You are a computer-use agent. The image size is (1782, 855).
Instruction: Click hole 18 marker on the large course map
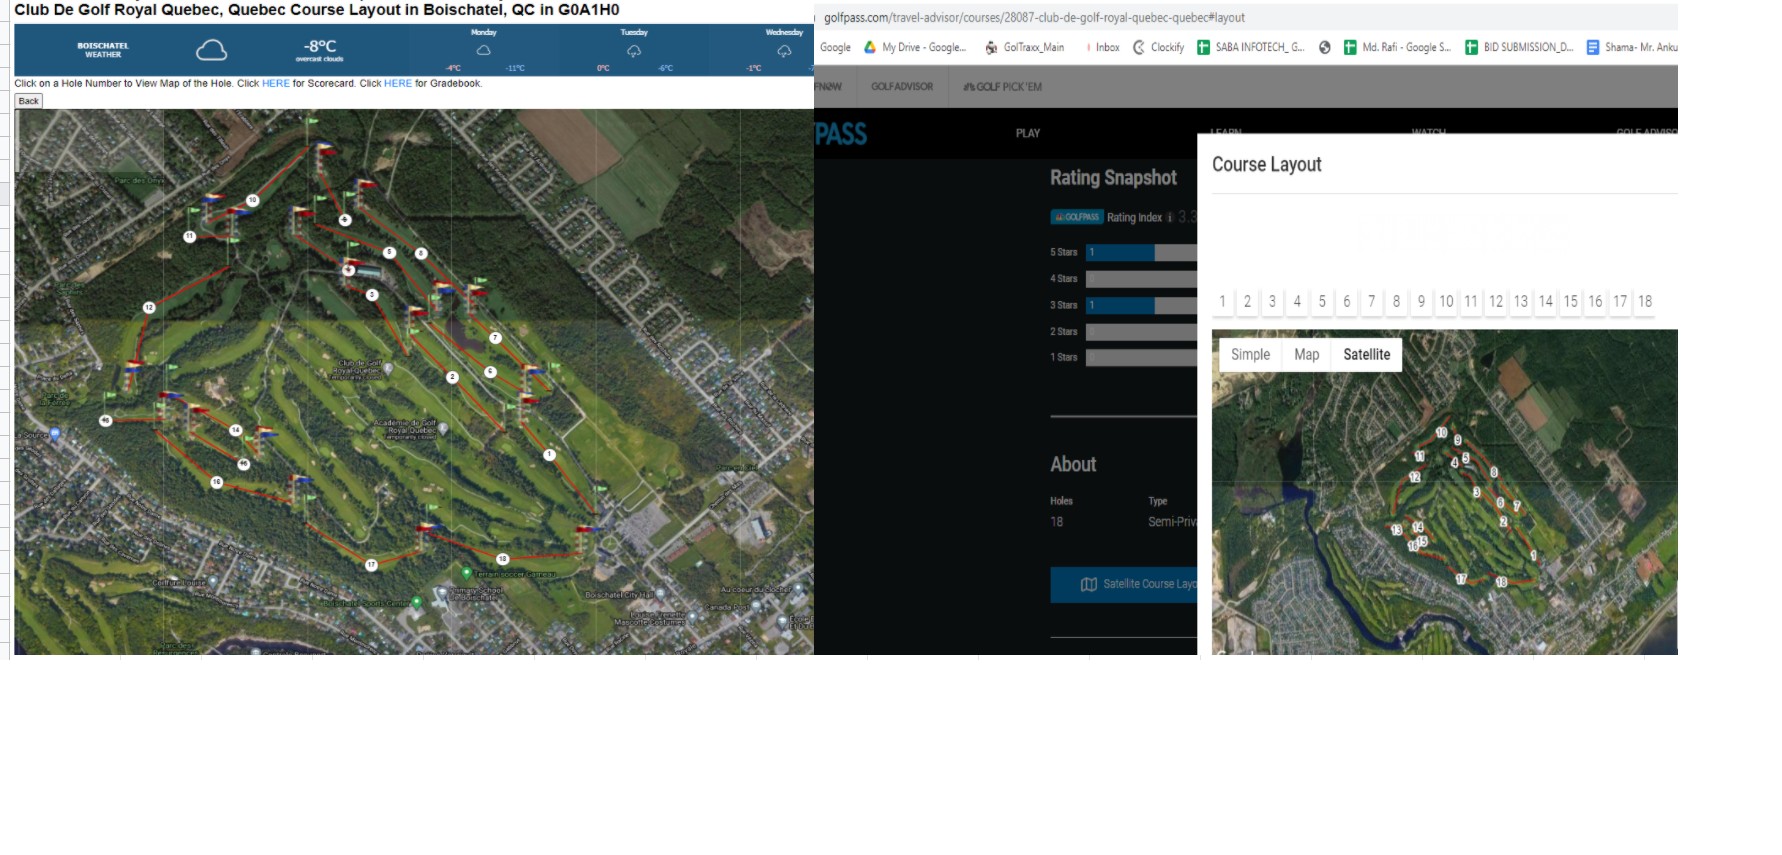click(503, 559)
